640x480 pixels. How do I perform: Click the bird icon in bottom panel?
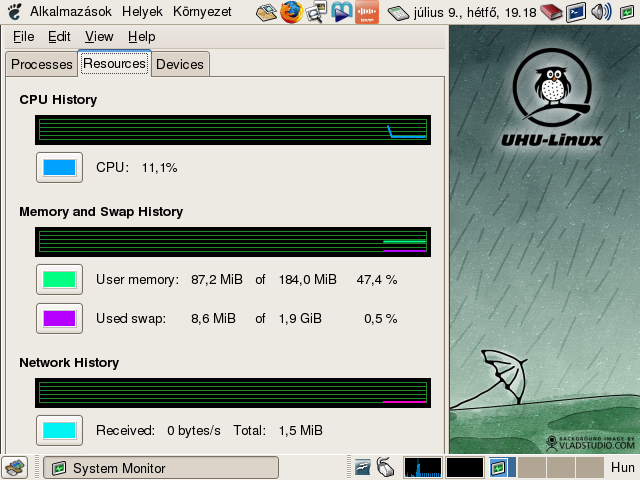click(x=362, y=468)
